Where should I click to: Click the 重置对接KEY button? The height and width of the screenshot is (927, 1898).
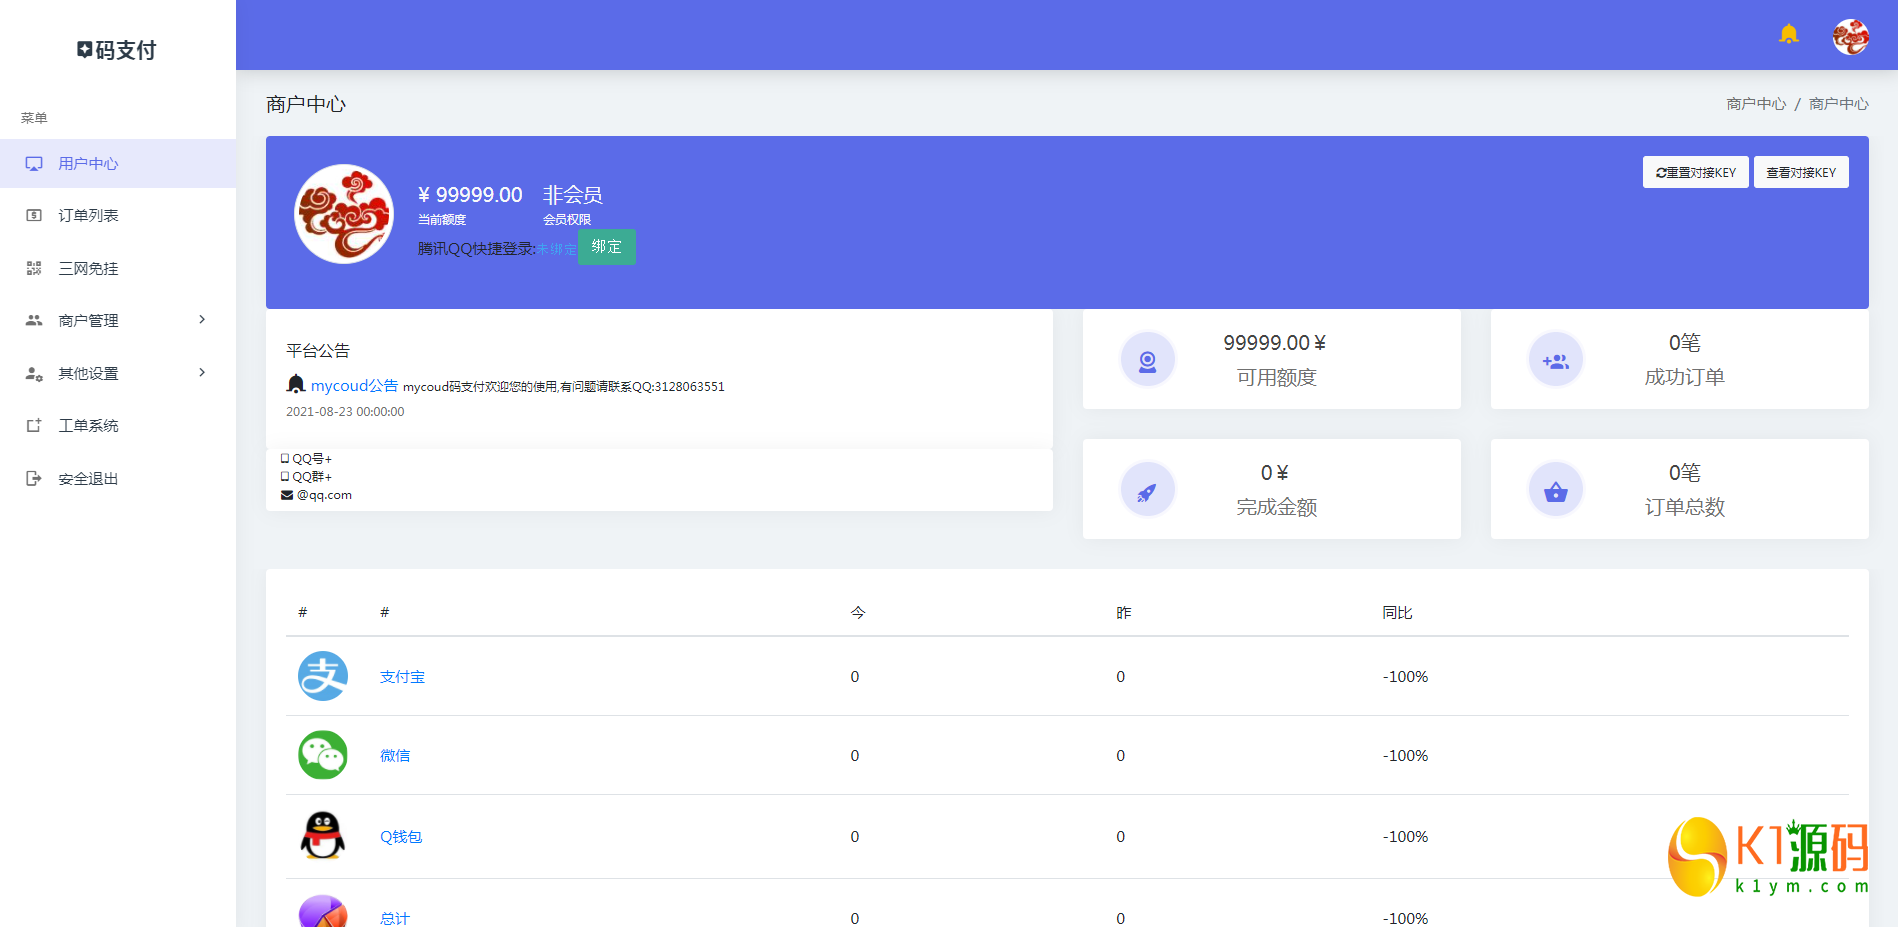[x=1695, y=172]
